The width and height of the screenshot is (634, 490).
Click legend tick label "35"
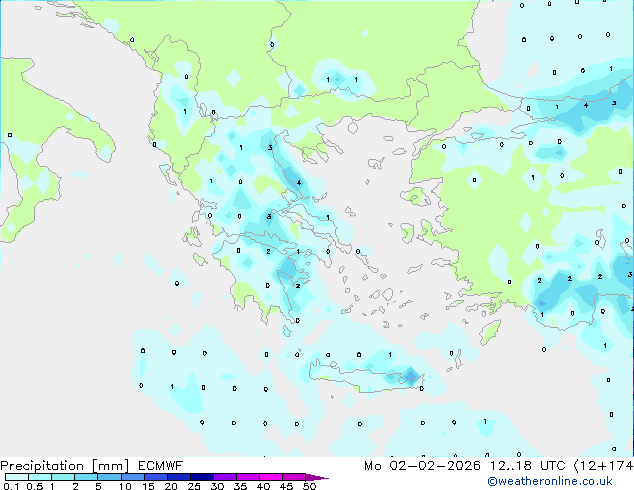[x=240, y=486]
